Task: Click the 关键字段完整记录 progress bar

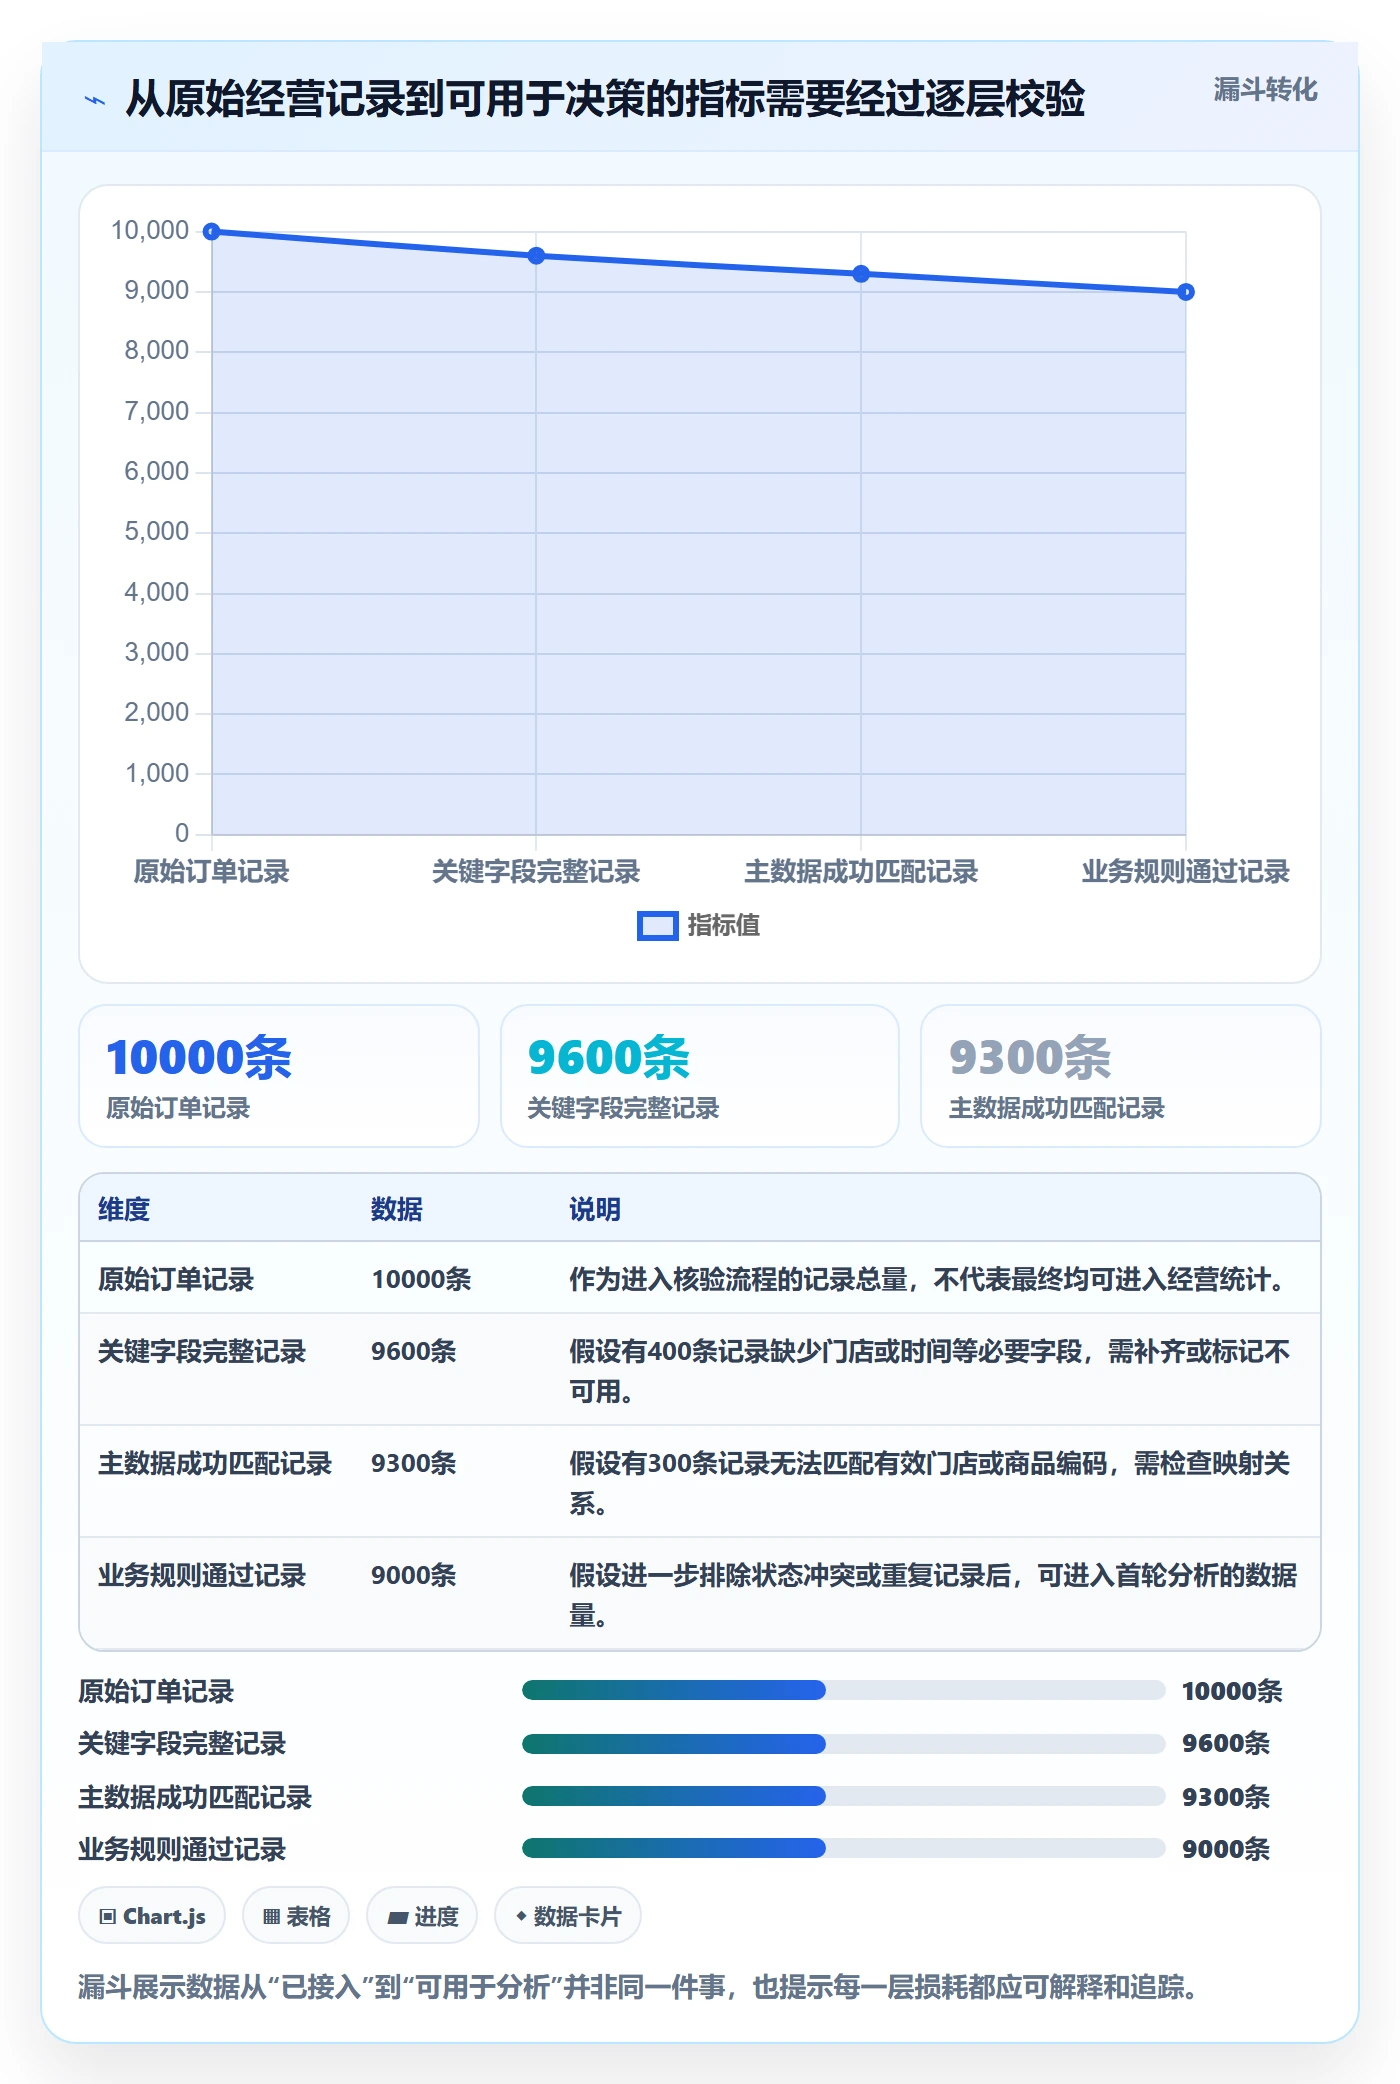Action: [x=843, y=1744]
